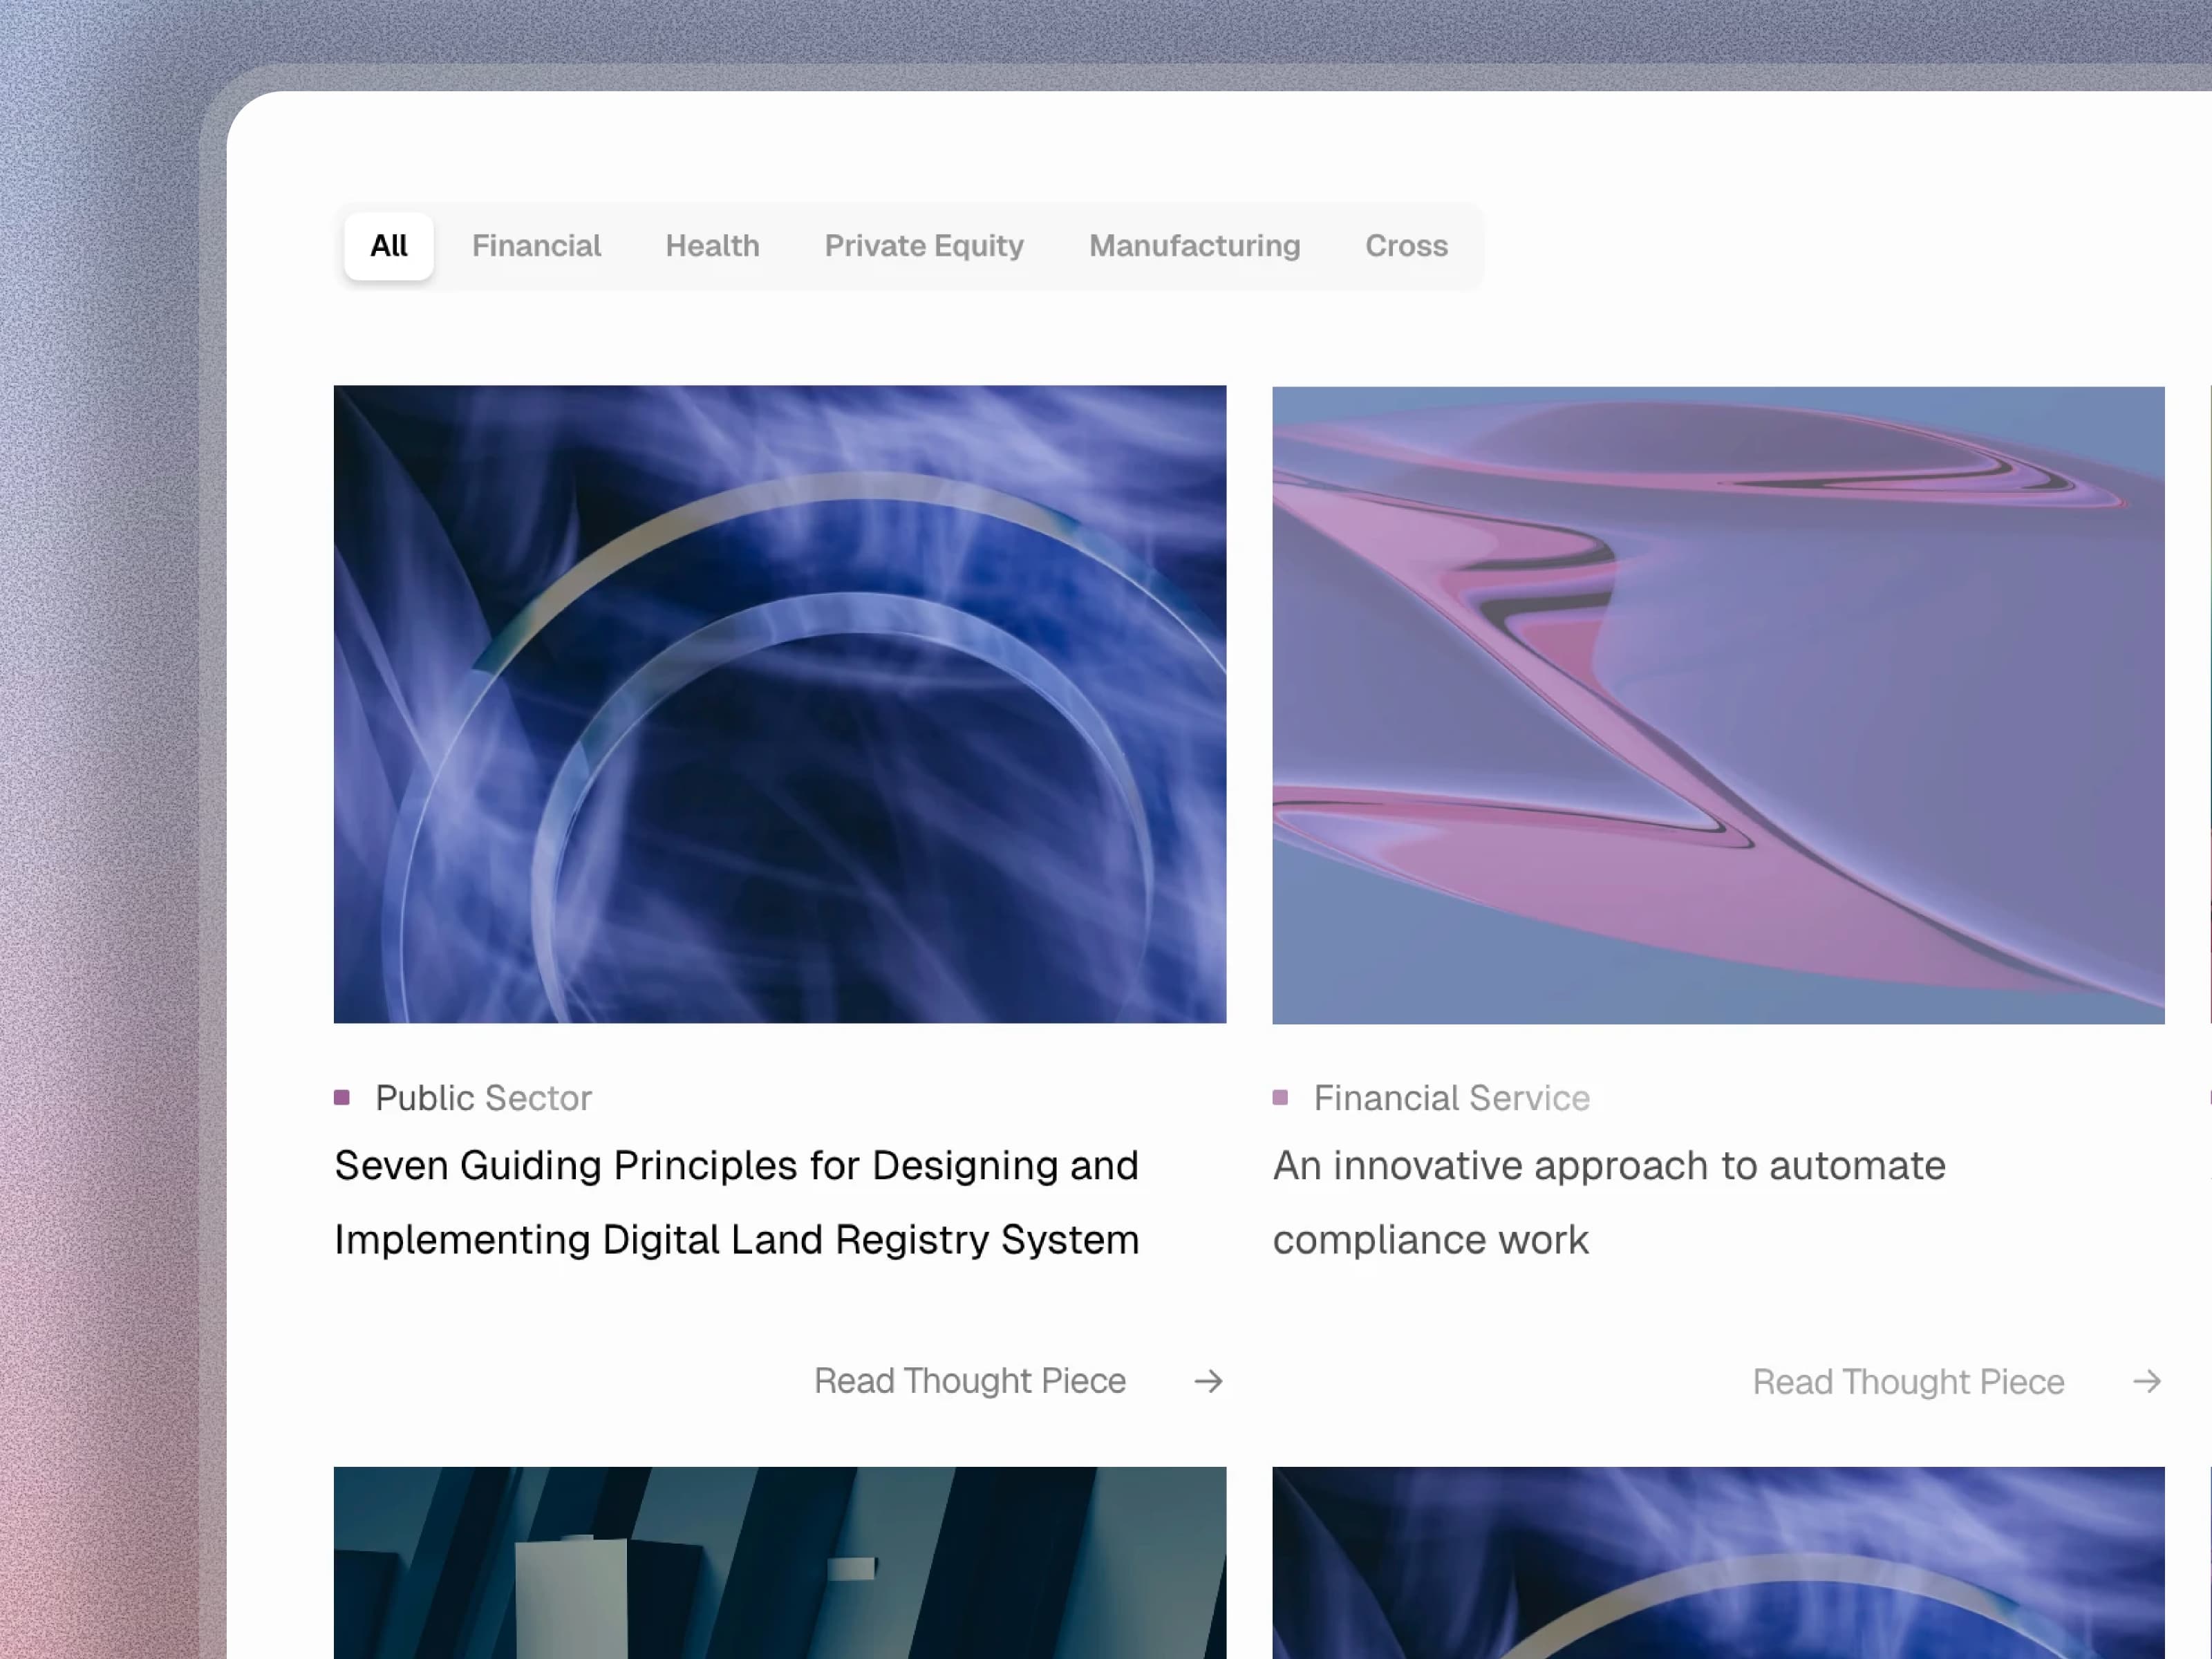Screen dimensions: 2212x1659
Task: Click the Cross filter tab
Action: coord(1406,246)
